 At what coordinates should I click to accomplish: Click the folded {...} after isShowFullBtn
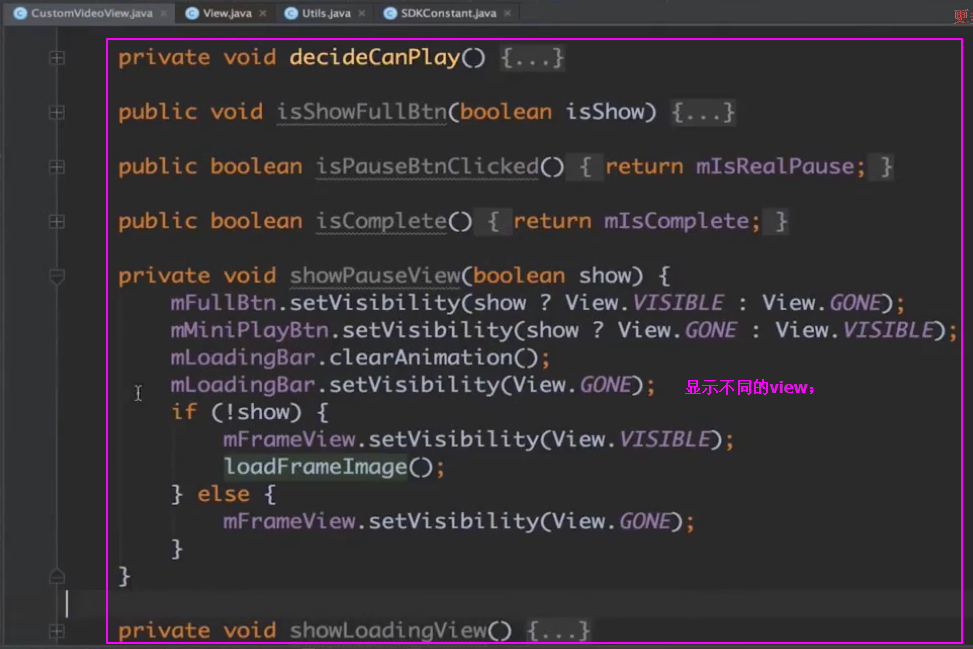[x=703, y=112]
